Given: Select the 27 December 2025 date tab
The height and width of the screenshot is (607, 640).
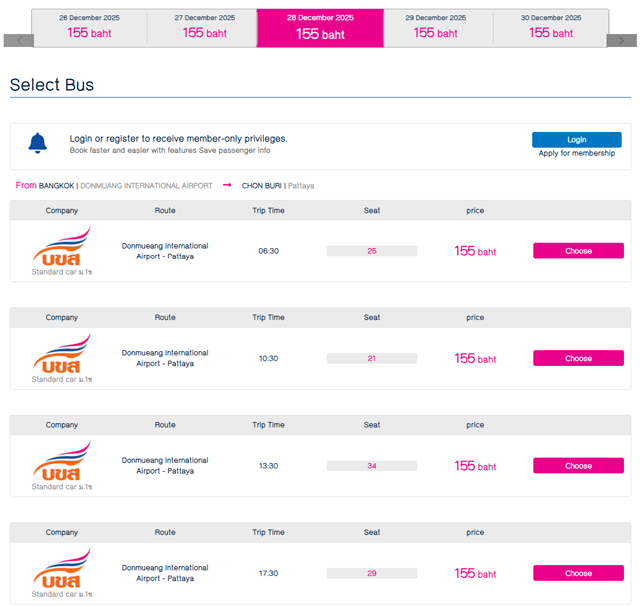Looking at the screenshot, I should click(205, 27).
